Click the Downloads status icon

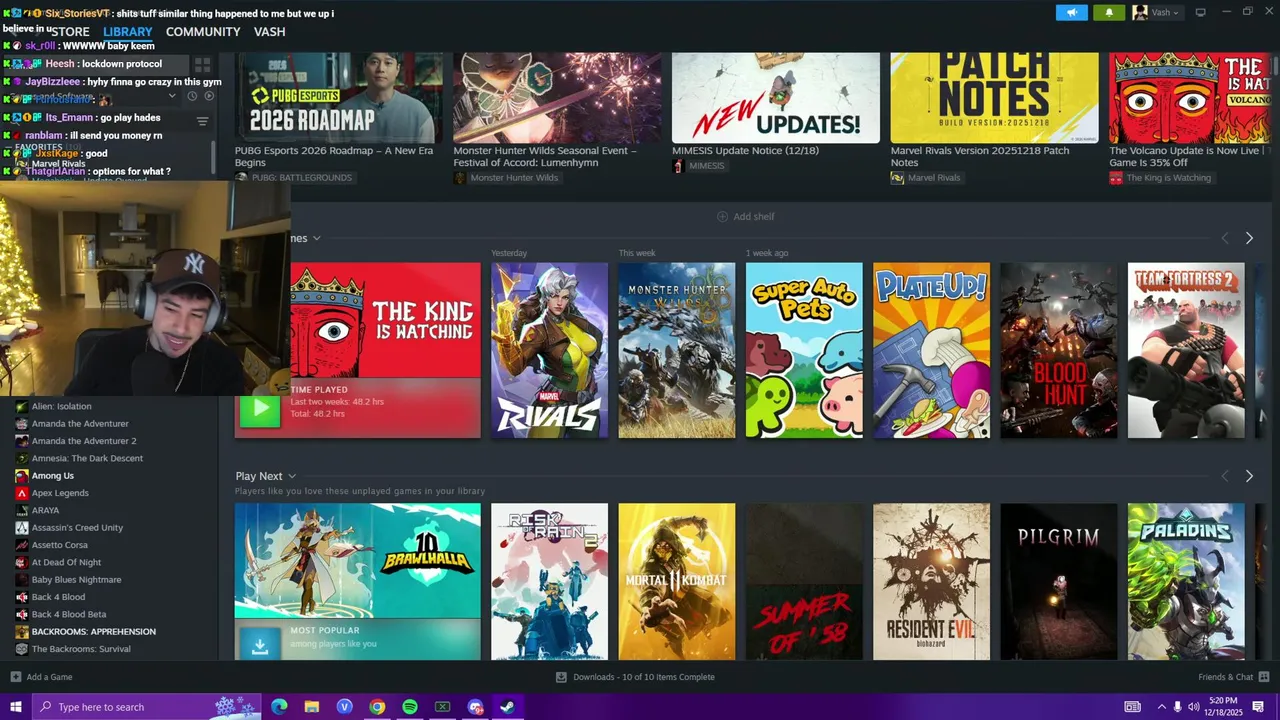point(561,677)
